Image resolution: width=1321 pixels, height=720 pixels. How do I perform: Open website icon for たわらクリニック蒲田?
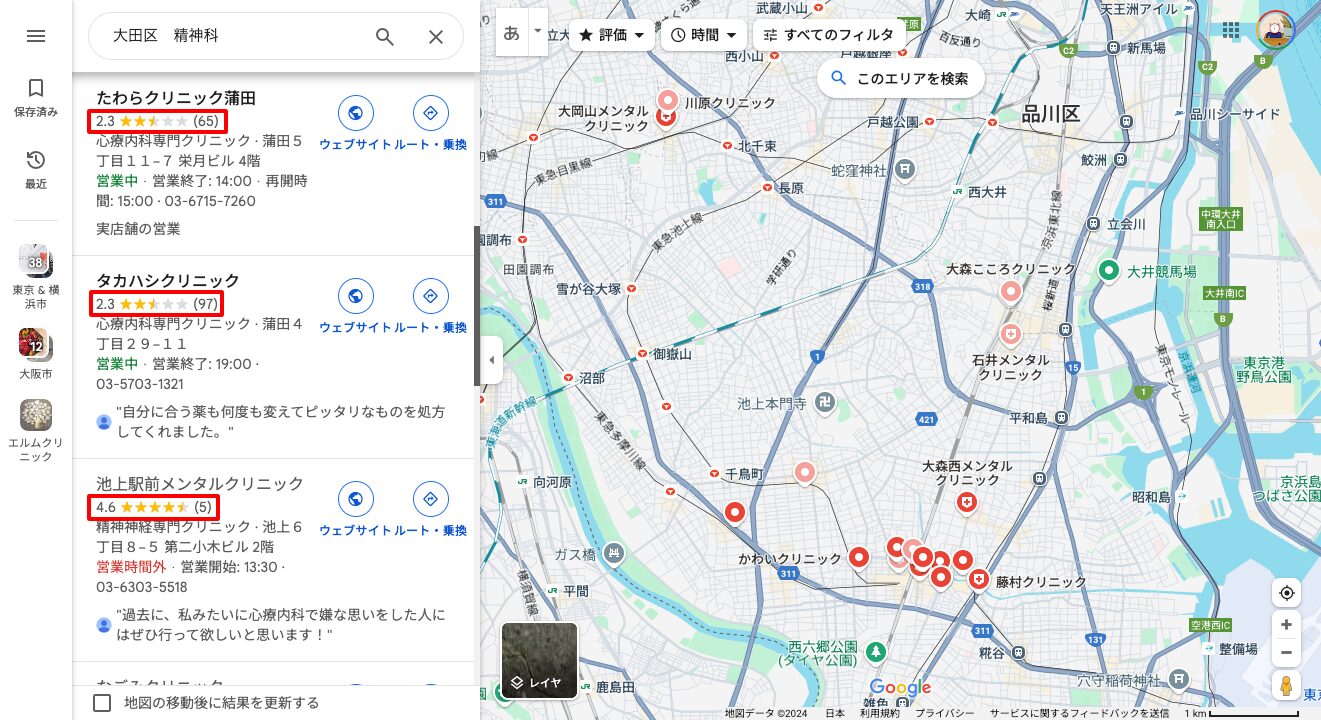click(355, 113)
